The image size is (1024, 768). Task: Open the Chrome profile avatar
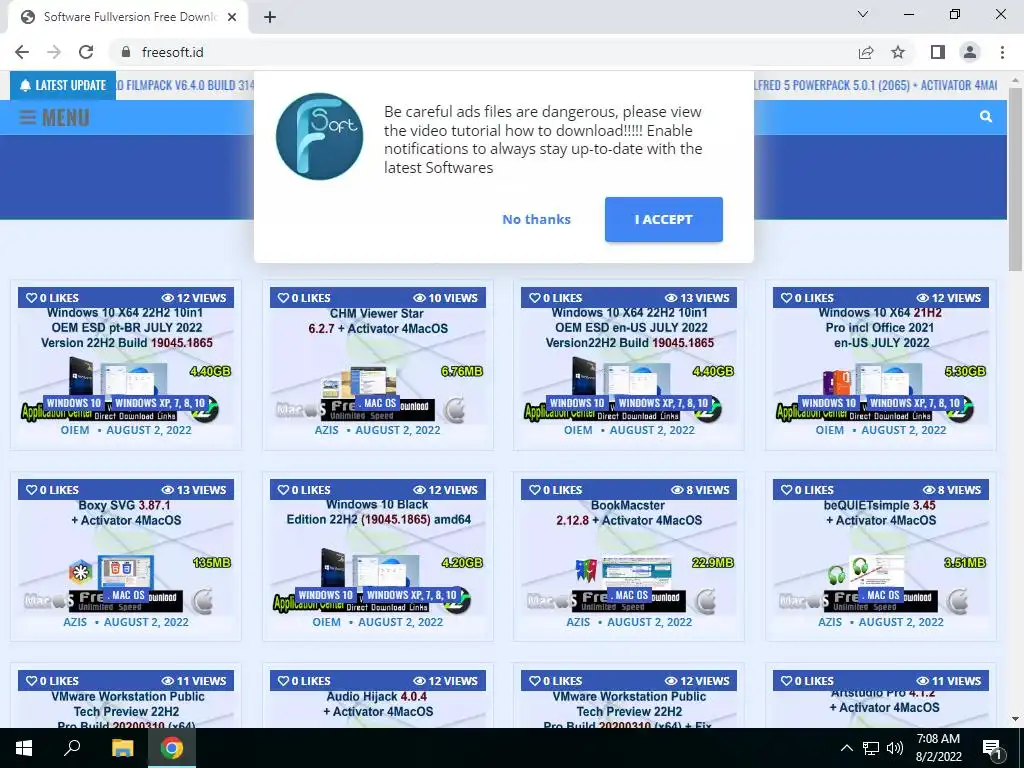pos(970,52)
